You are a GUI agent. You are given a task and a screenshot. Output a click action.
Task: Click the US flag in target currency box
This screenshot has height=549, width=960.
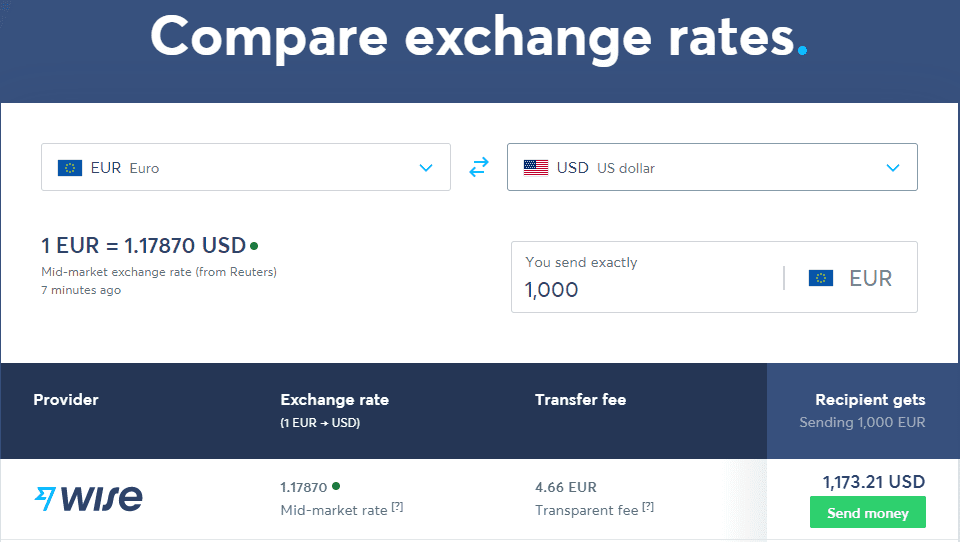point(536,167)
